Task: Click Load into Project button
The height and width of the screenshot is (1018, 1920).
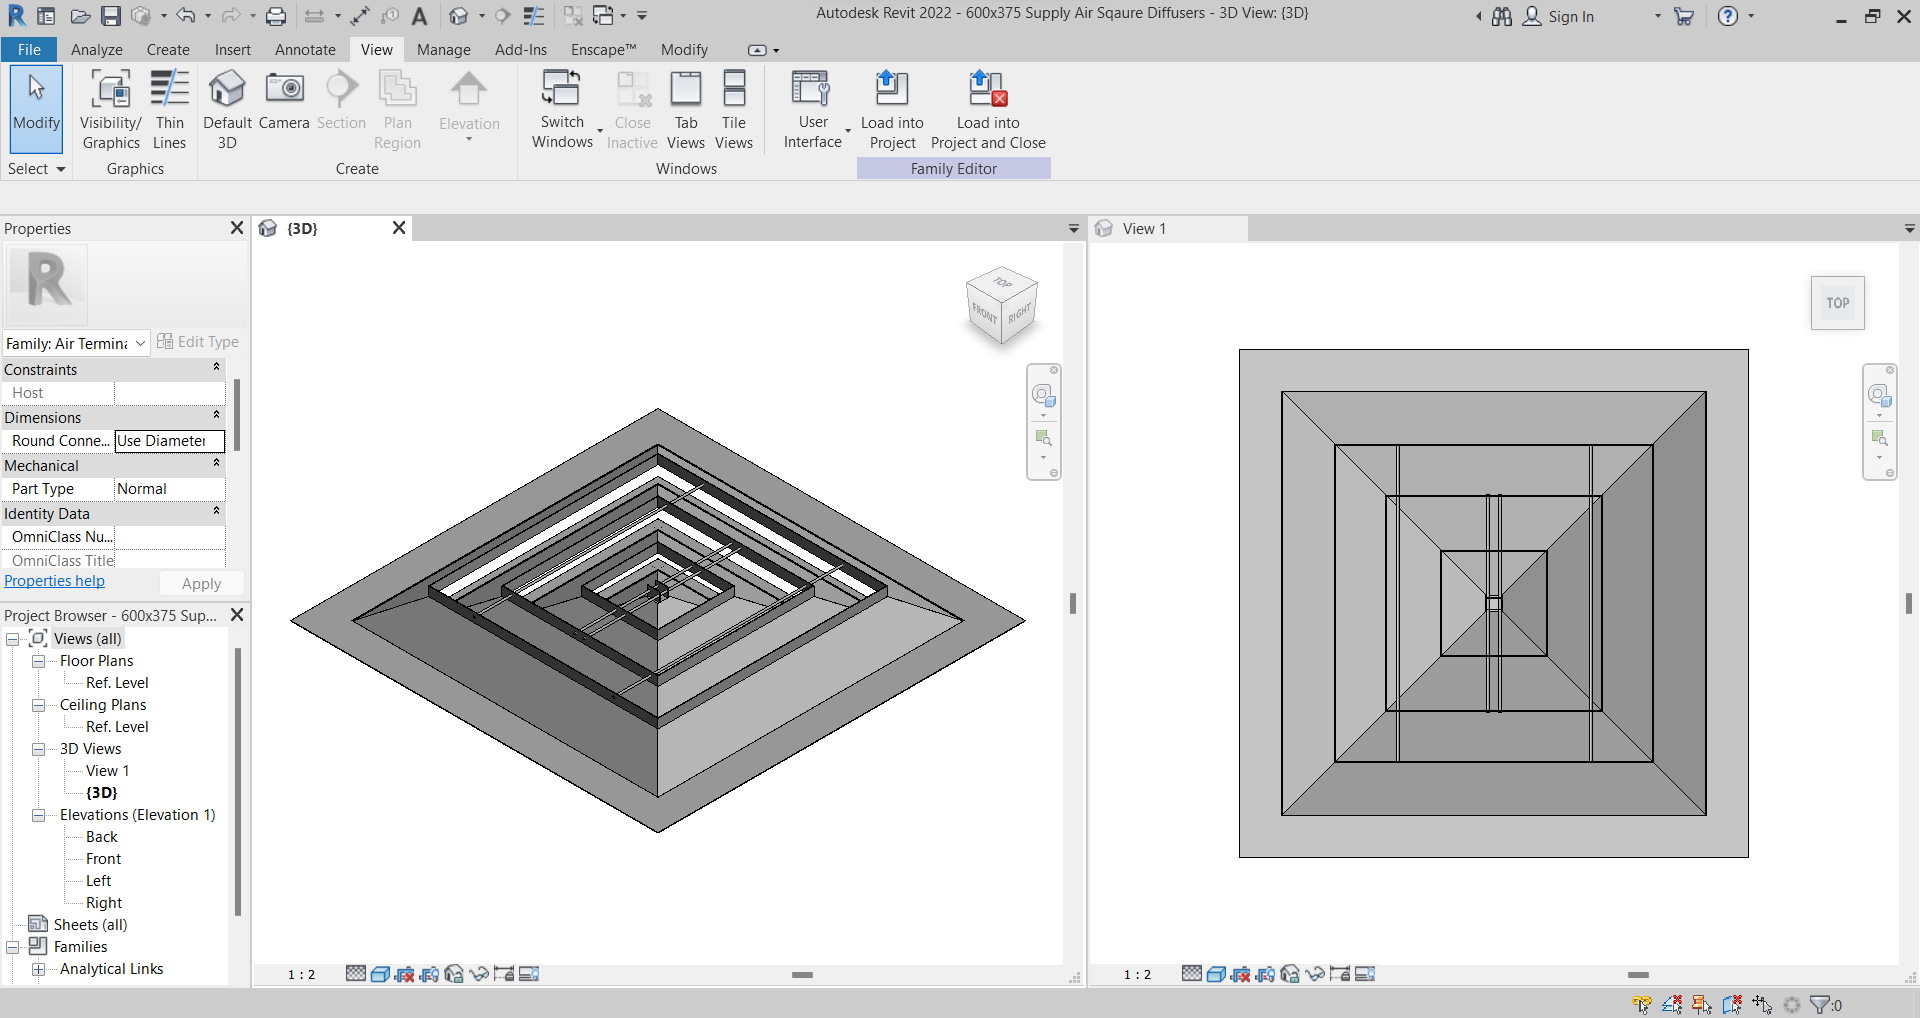Action: pyautogui.click(x=892, y=110)
